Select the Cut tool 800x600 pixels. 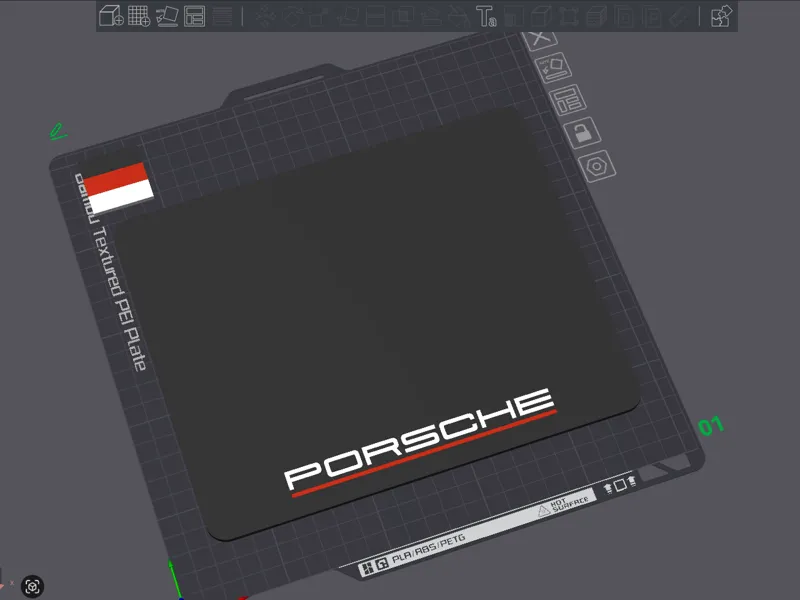point(376,16)
